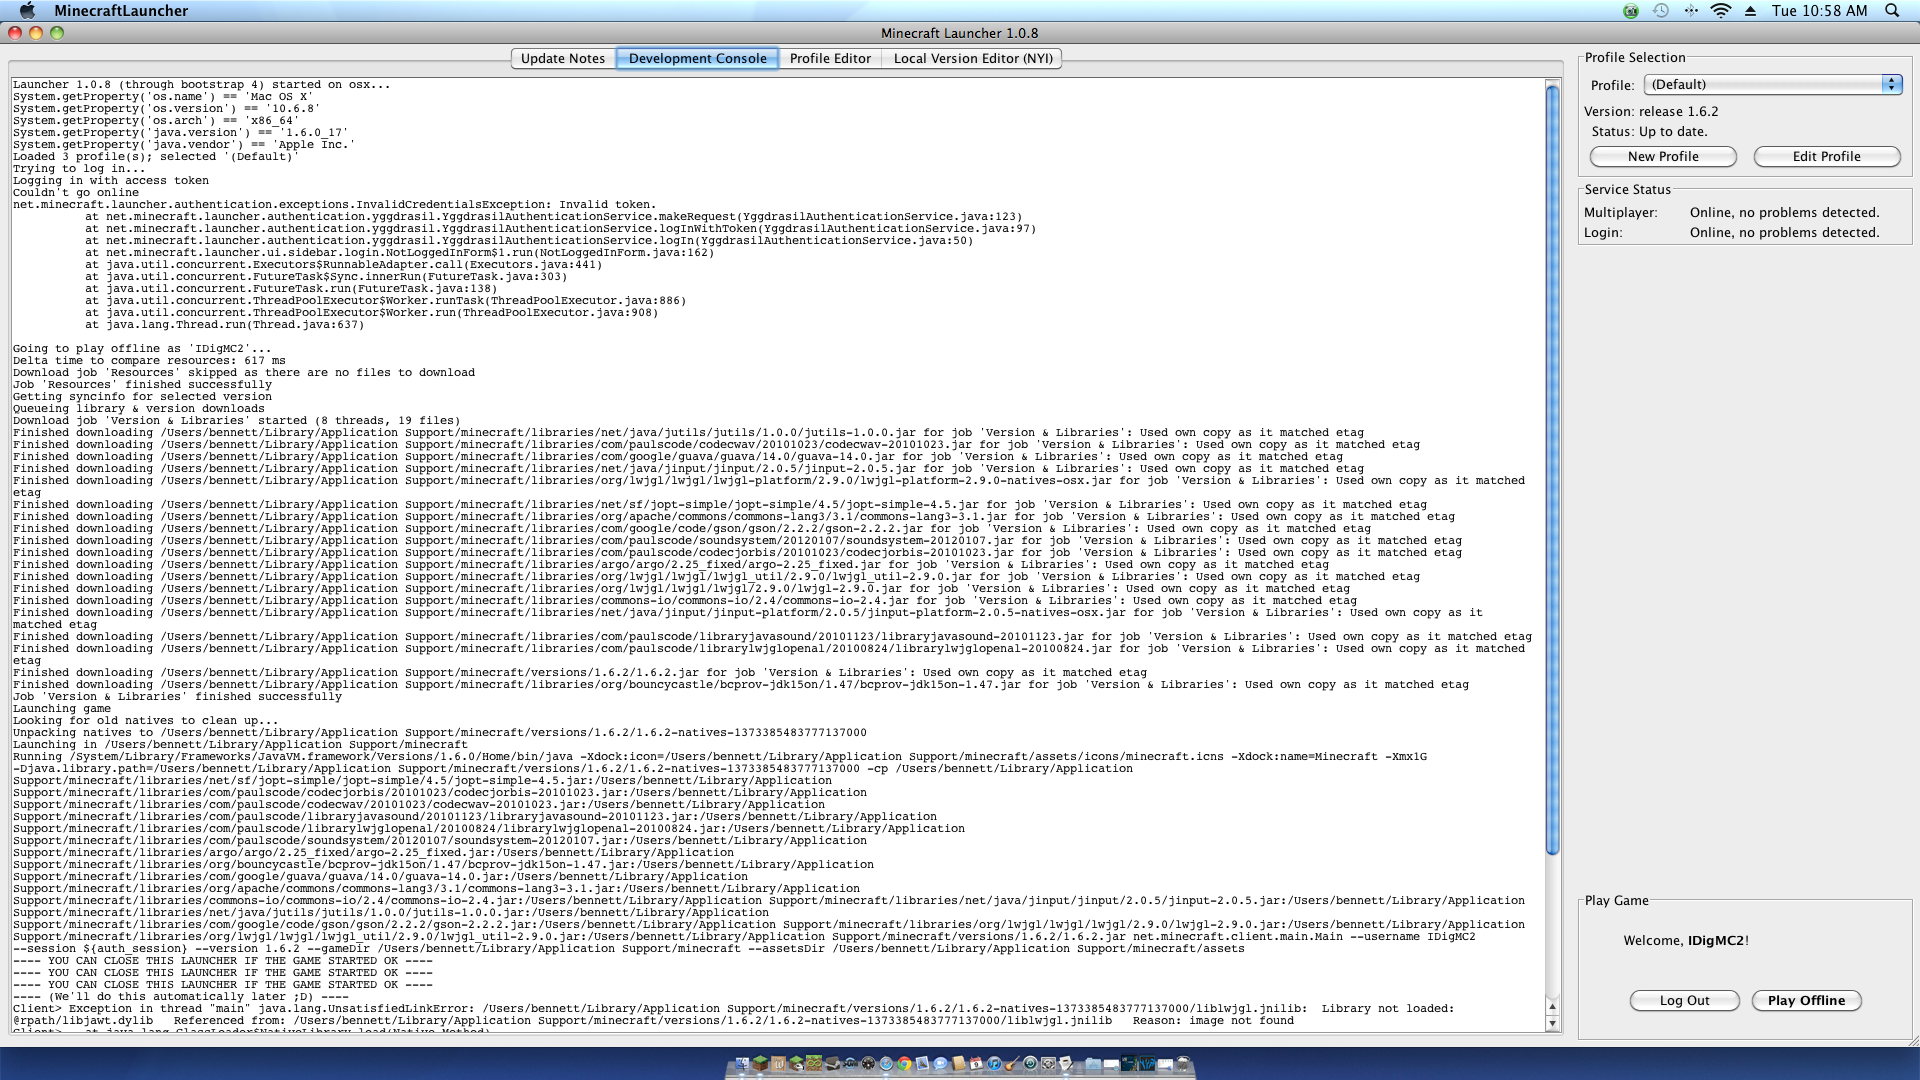Viewport: 1920px width, 1080px height.
Task: Click the New Profile button
Action: 1663,156
